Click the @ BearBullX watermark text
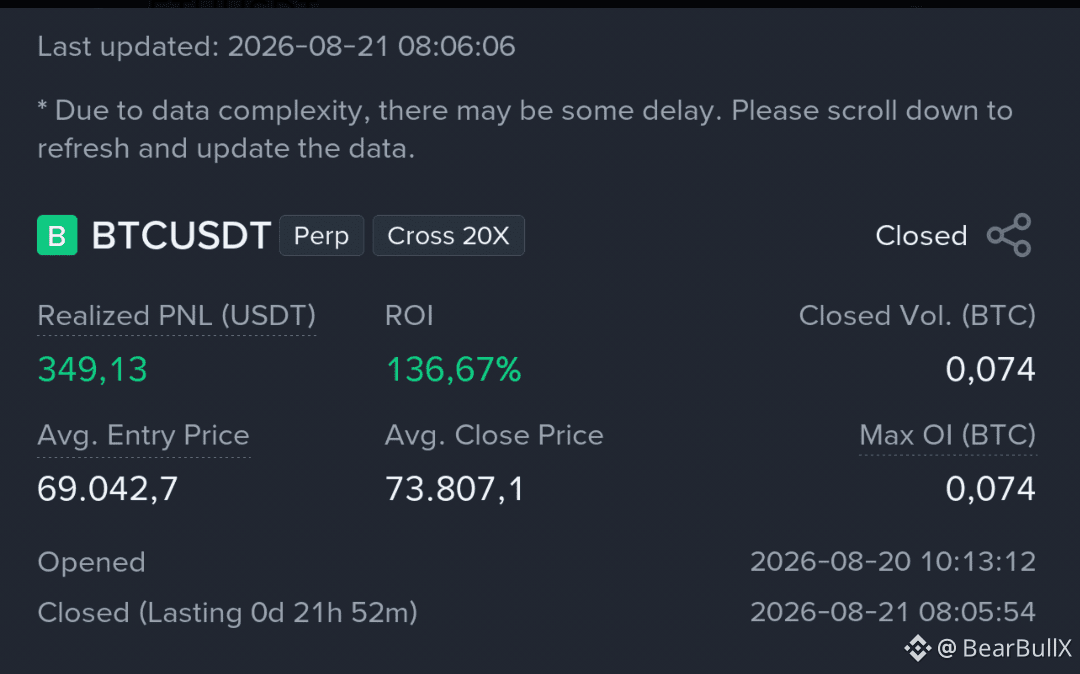This screenshot has height=674, width=1080. (1004, 648)
